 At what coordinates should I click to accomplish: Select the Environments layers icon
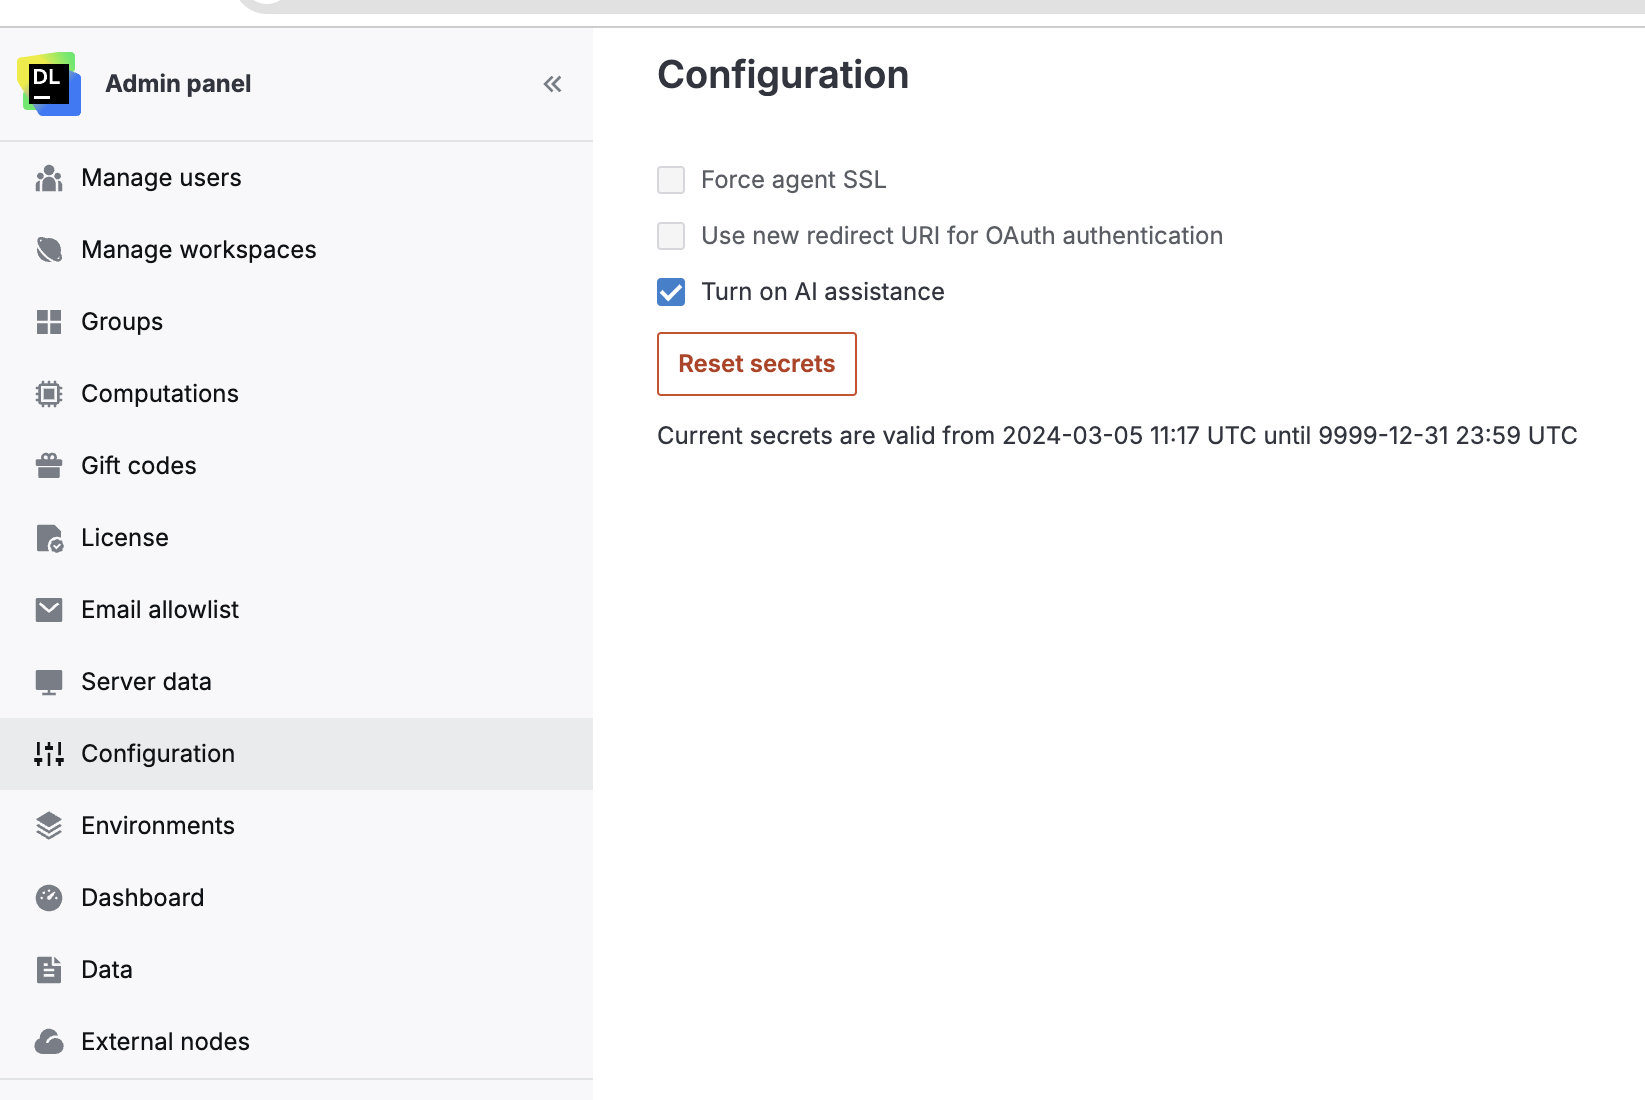point(48,825)
